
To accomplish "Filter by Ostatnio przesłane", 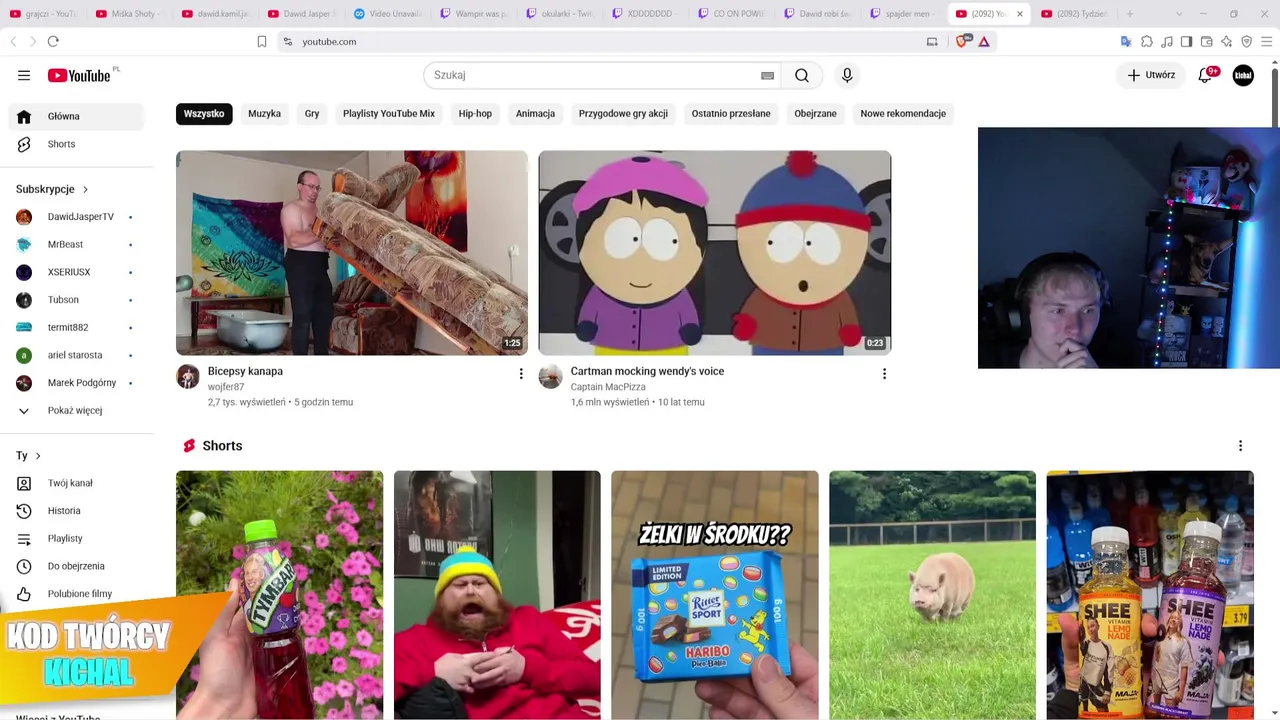I will coord(731,114).
